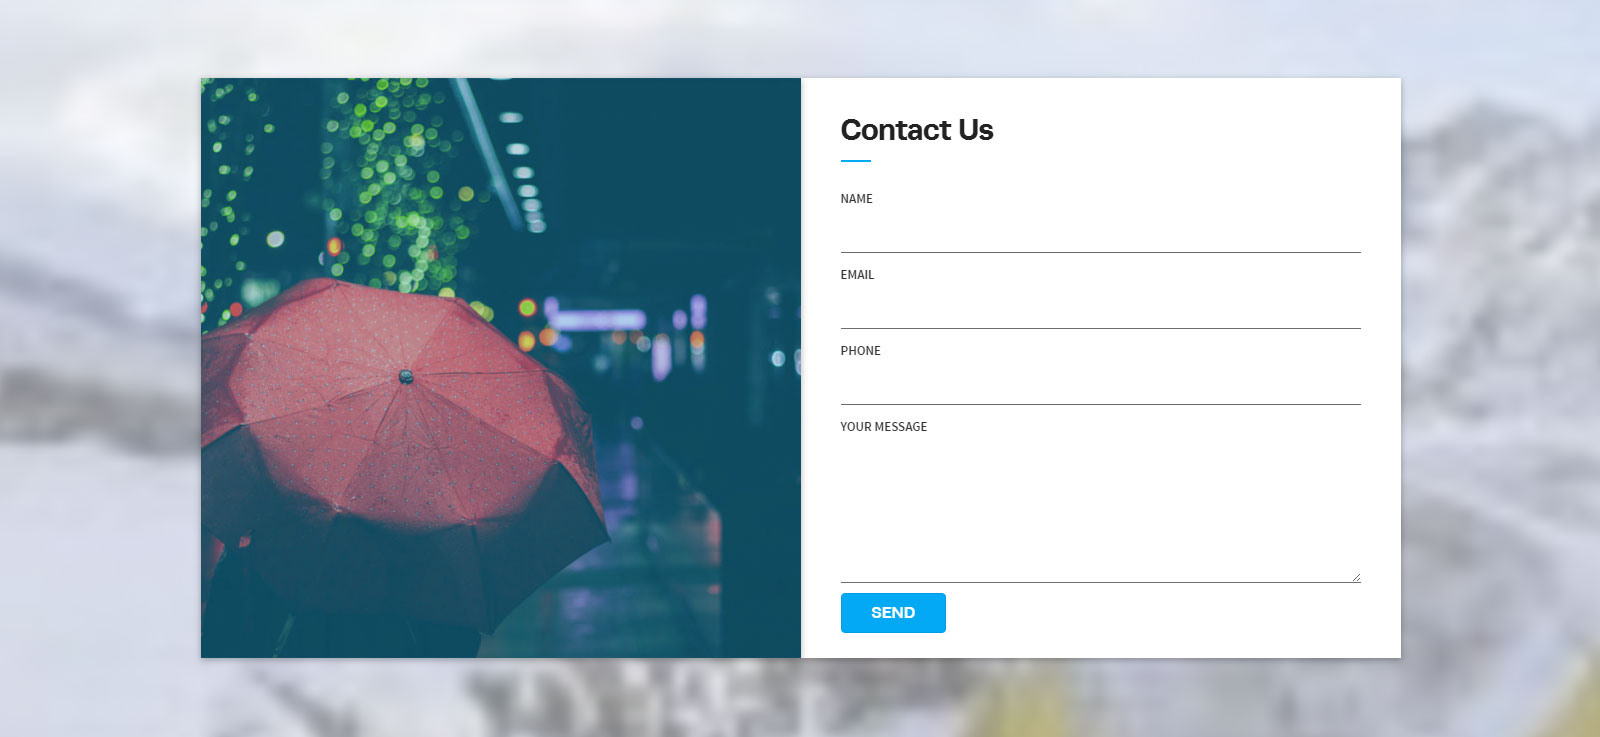
Task: Click the blurred background below the card
Action: point(800,698)
